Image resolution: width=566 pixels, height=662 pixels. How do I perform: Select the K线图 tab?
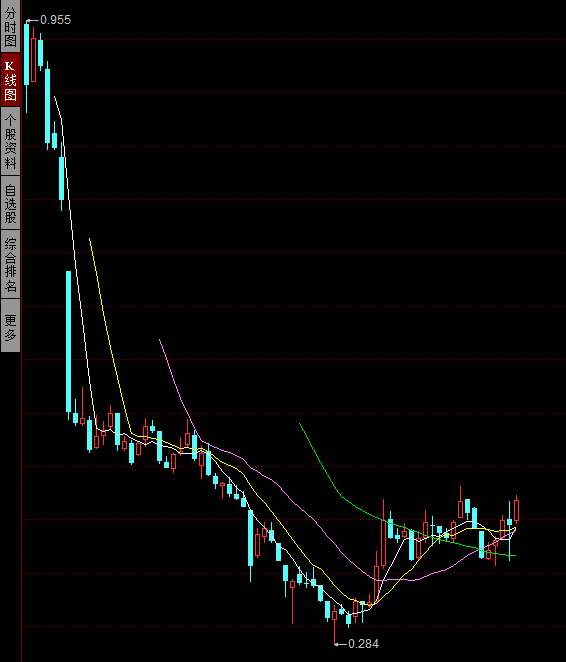tap(10, 79)
